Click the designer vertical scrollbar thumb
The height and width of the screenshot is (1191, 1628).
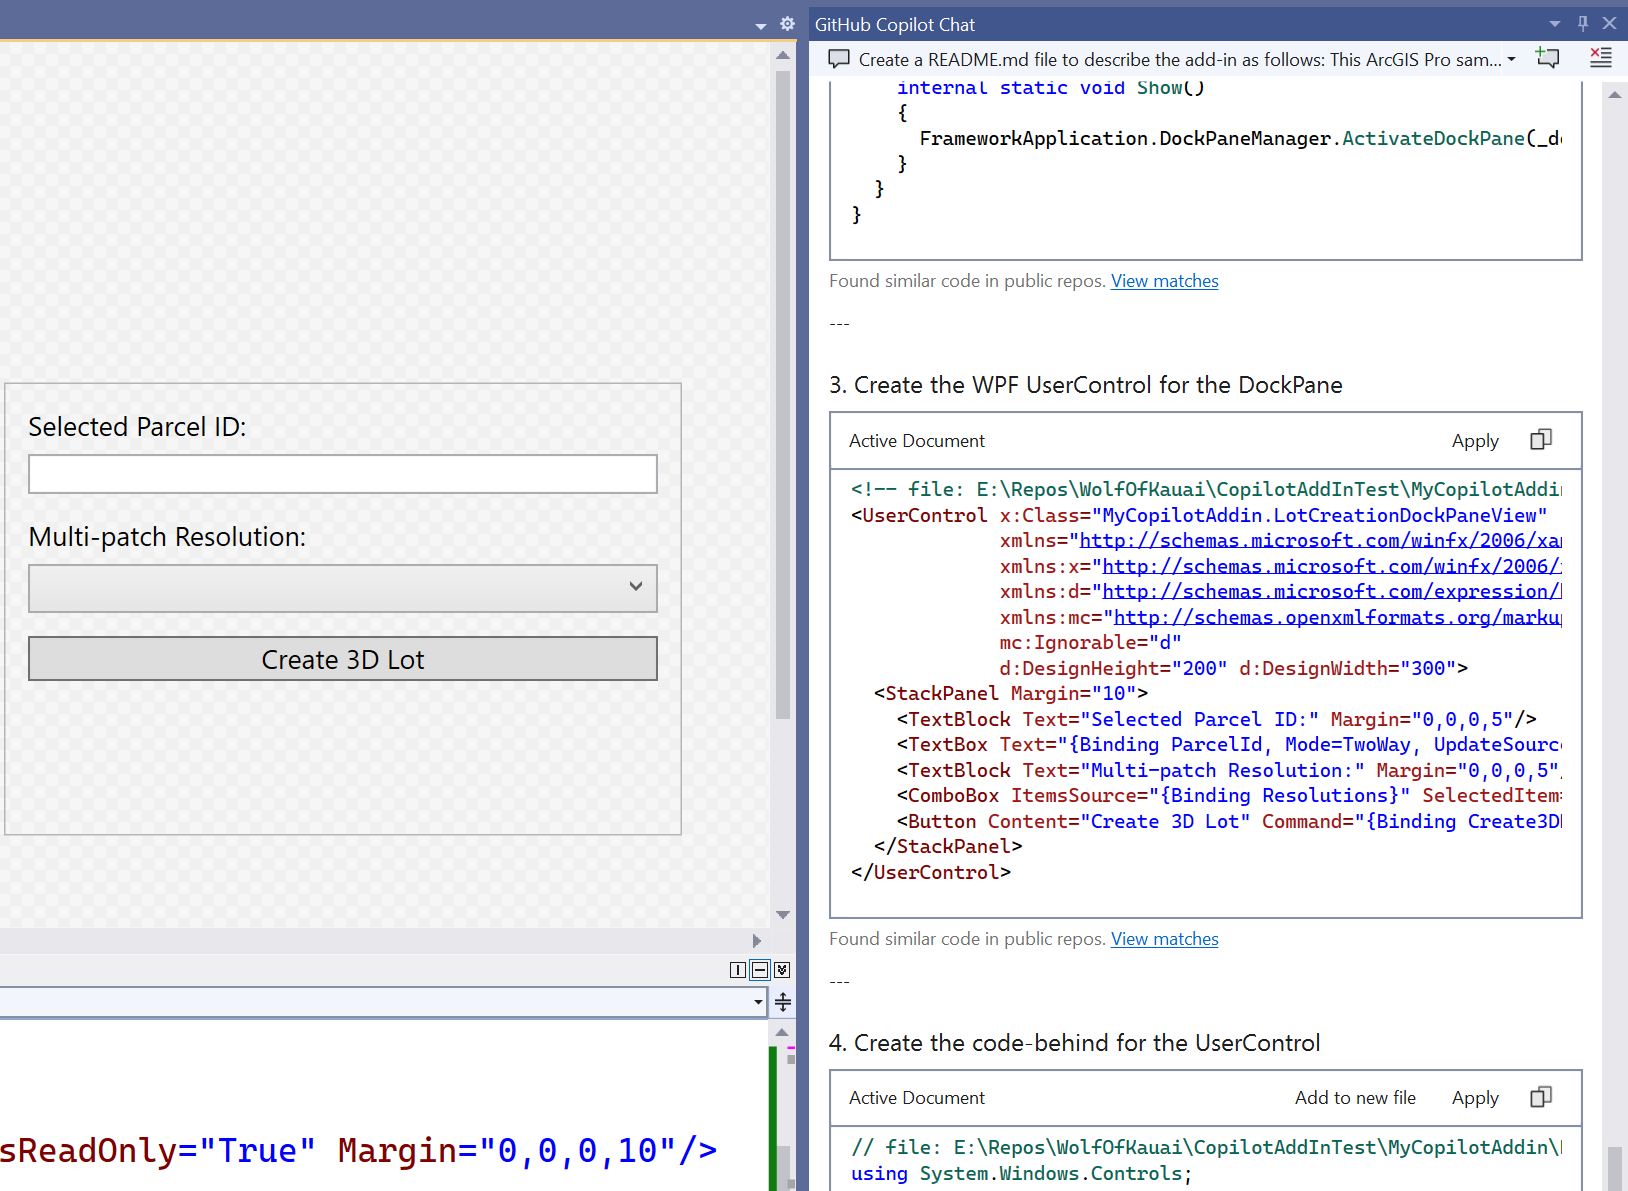783,395
